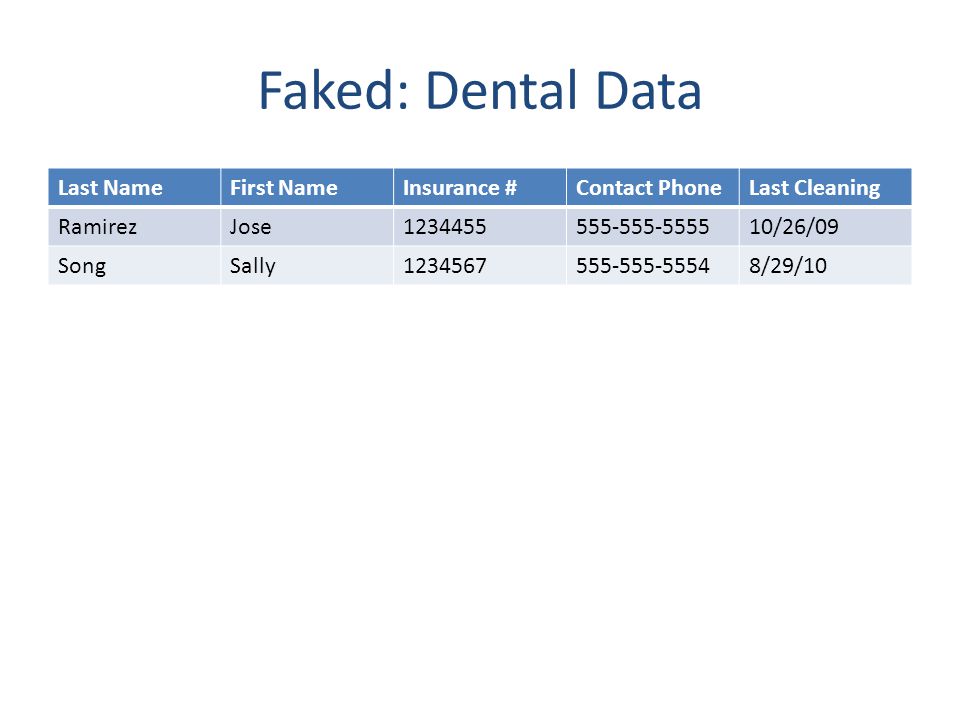Select the 'Contact Phone' column header
This screenshot has width=960, height=720.
click(x=653, y=187)
